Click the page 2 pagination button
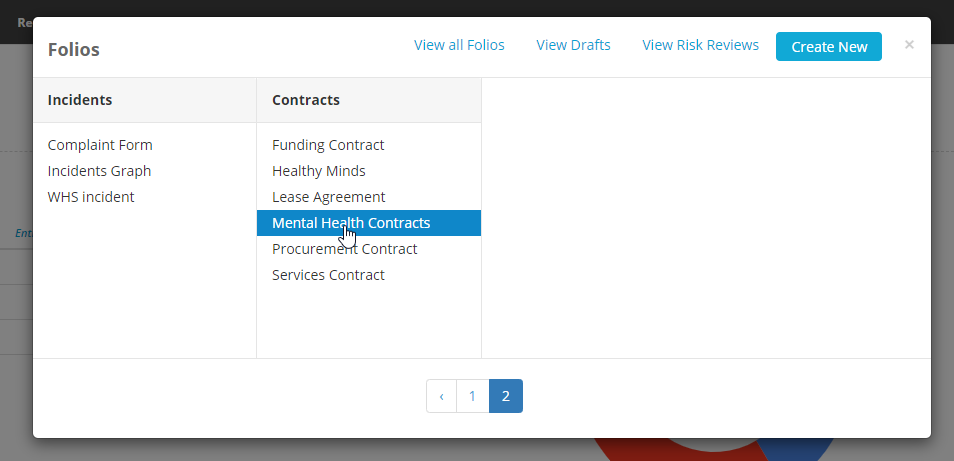Viewport: 954px width, 461px height. coord(506,396)
